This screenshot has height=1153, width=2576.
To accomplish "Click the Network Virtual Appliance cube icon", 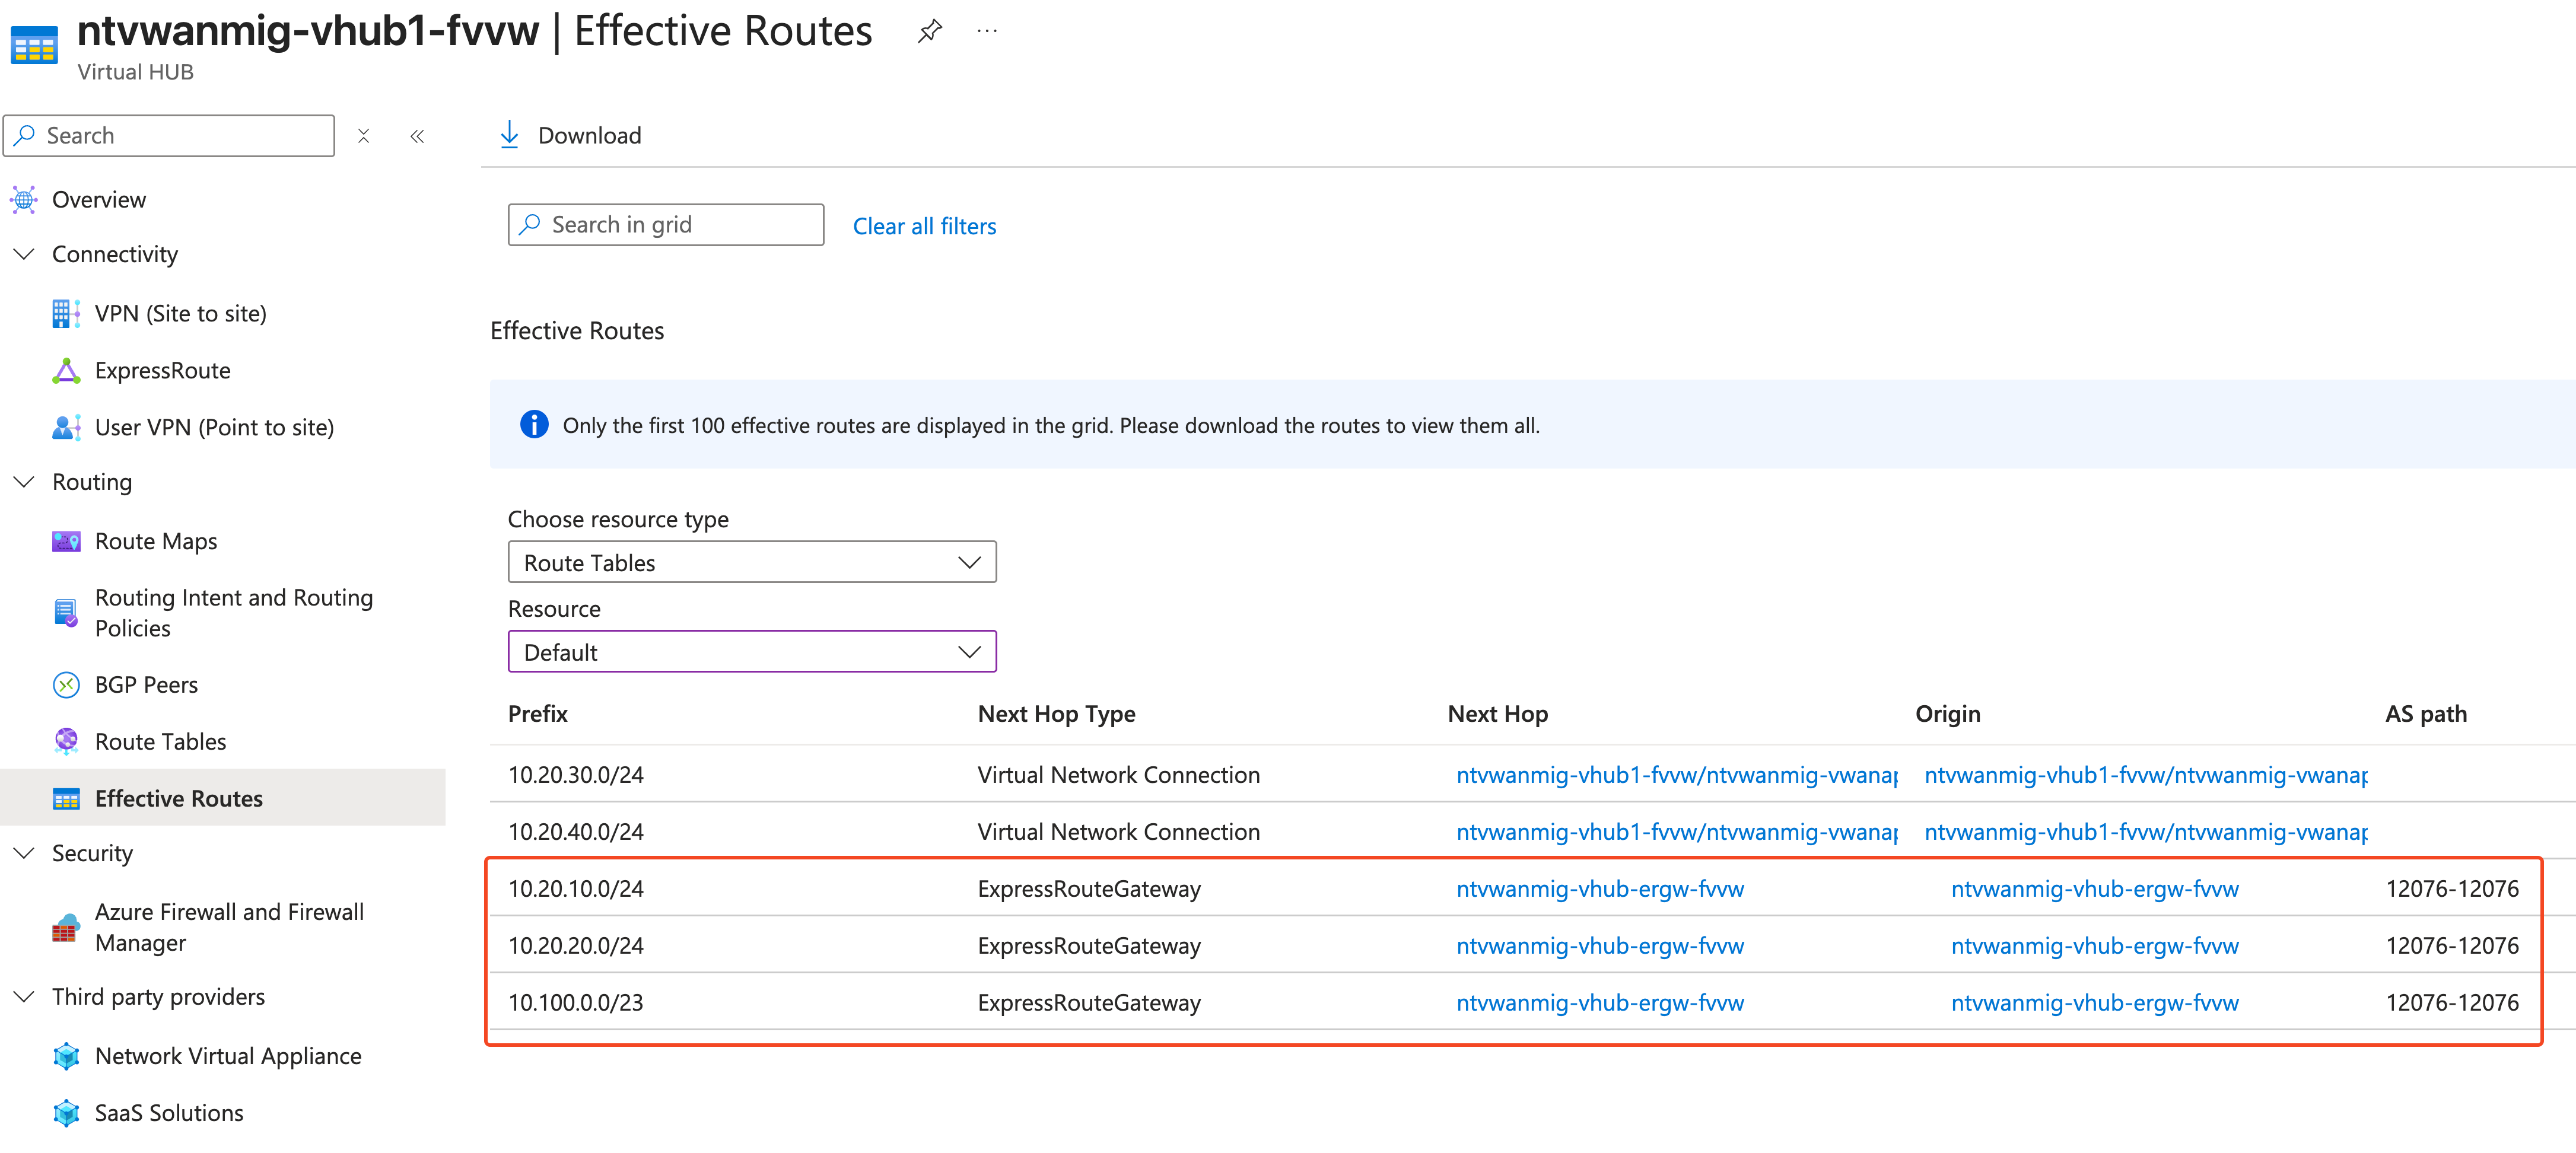I will 66,1057.
